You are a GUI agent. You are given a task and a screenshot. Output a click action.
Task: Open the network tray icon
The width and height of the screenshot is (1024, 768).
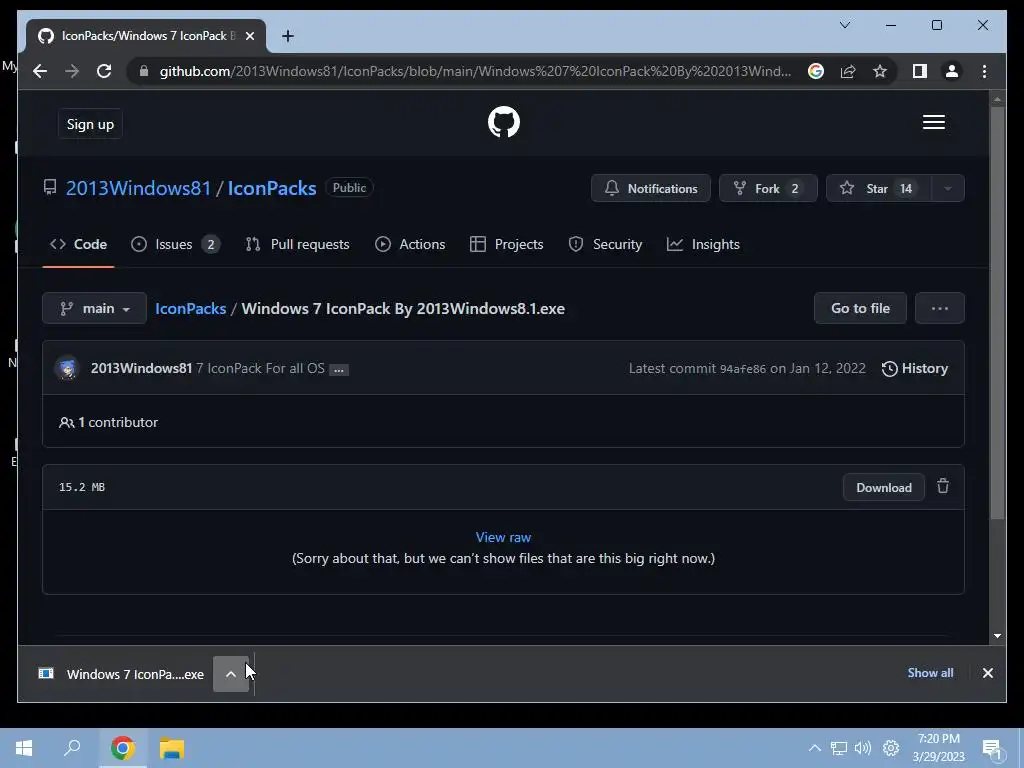(x=839, y=748)
